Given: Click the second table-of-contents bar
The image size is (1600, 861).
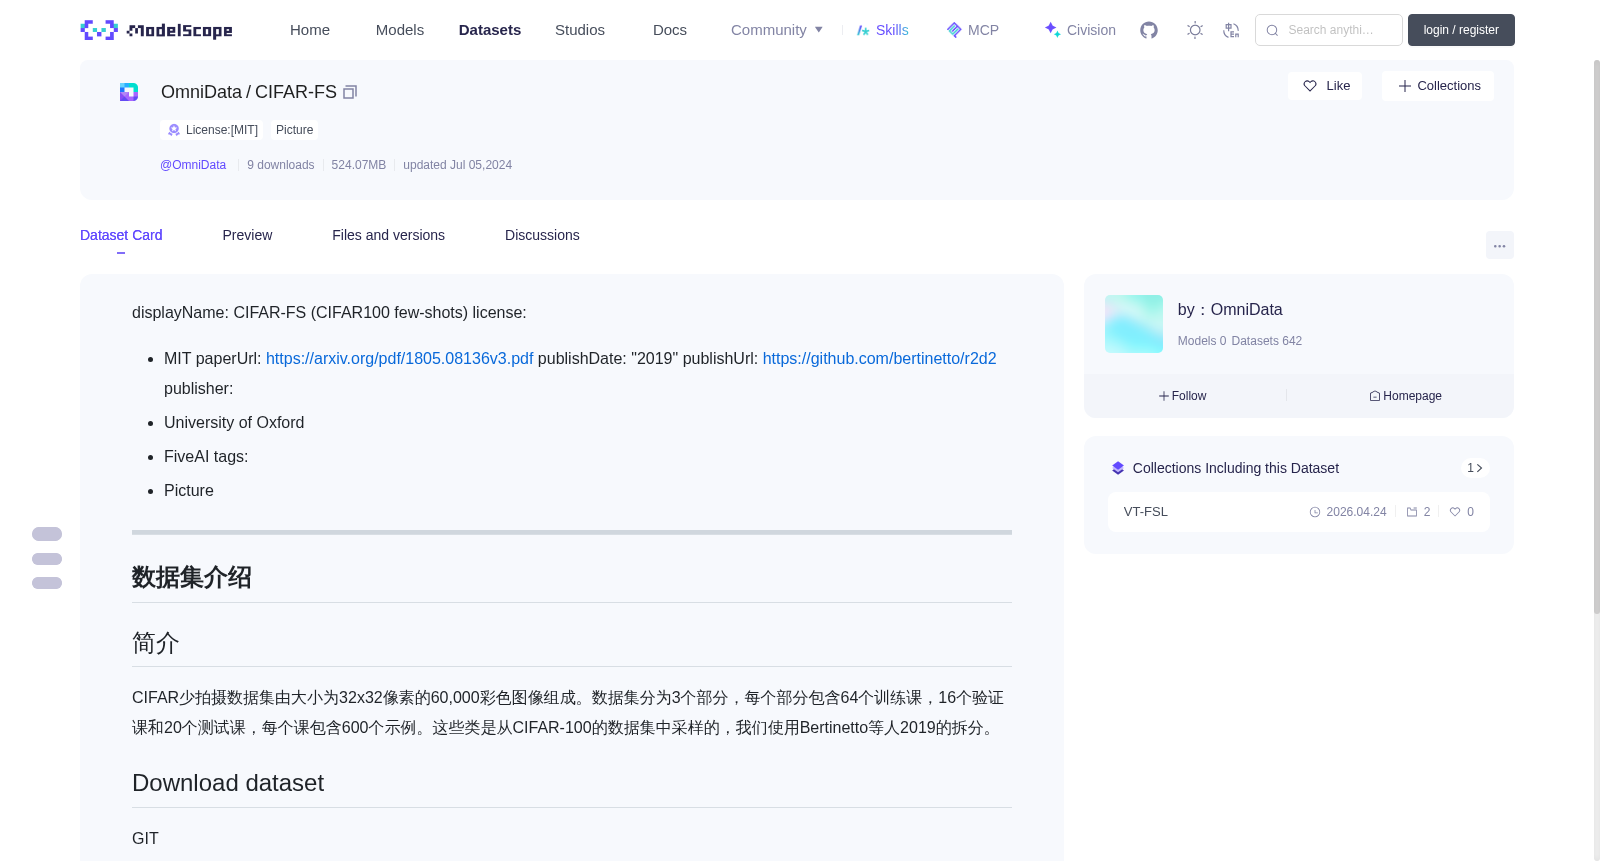Looking at the screenshot, I should point(47,559).
